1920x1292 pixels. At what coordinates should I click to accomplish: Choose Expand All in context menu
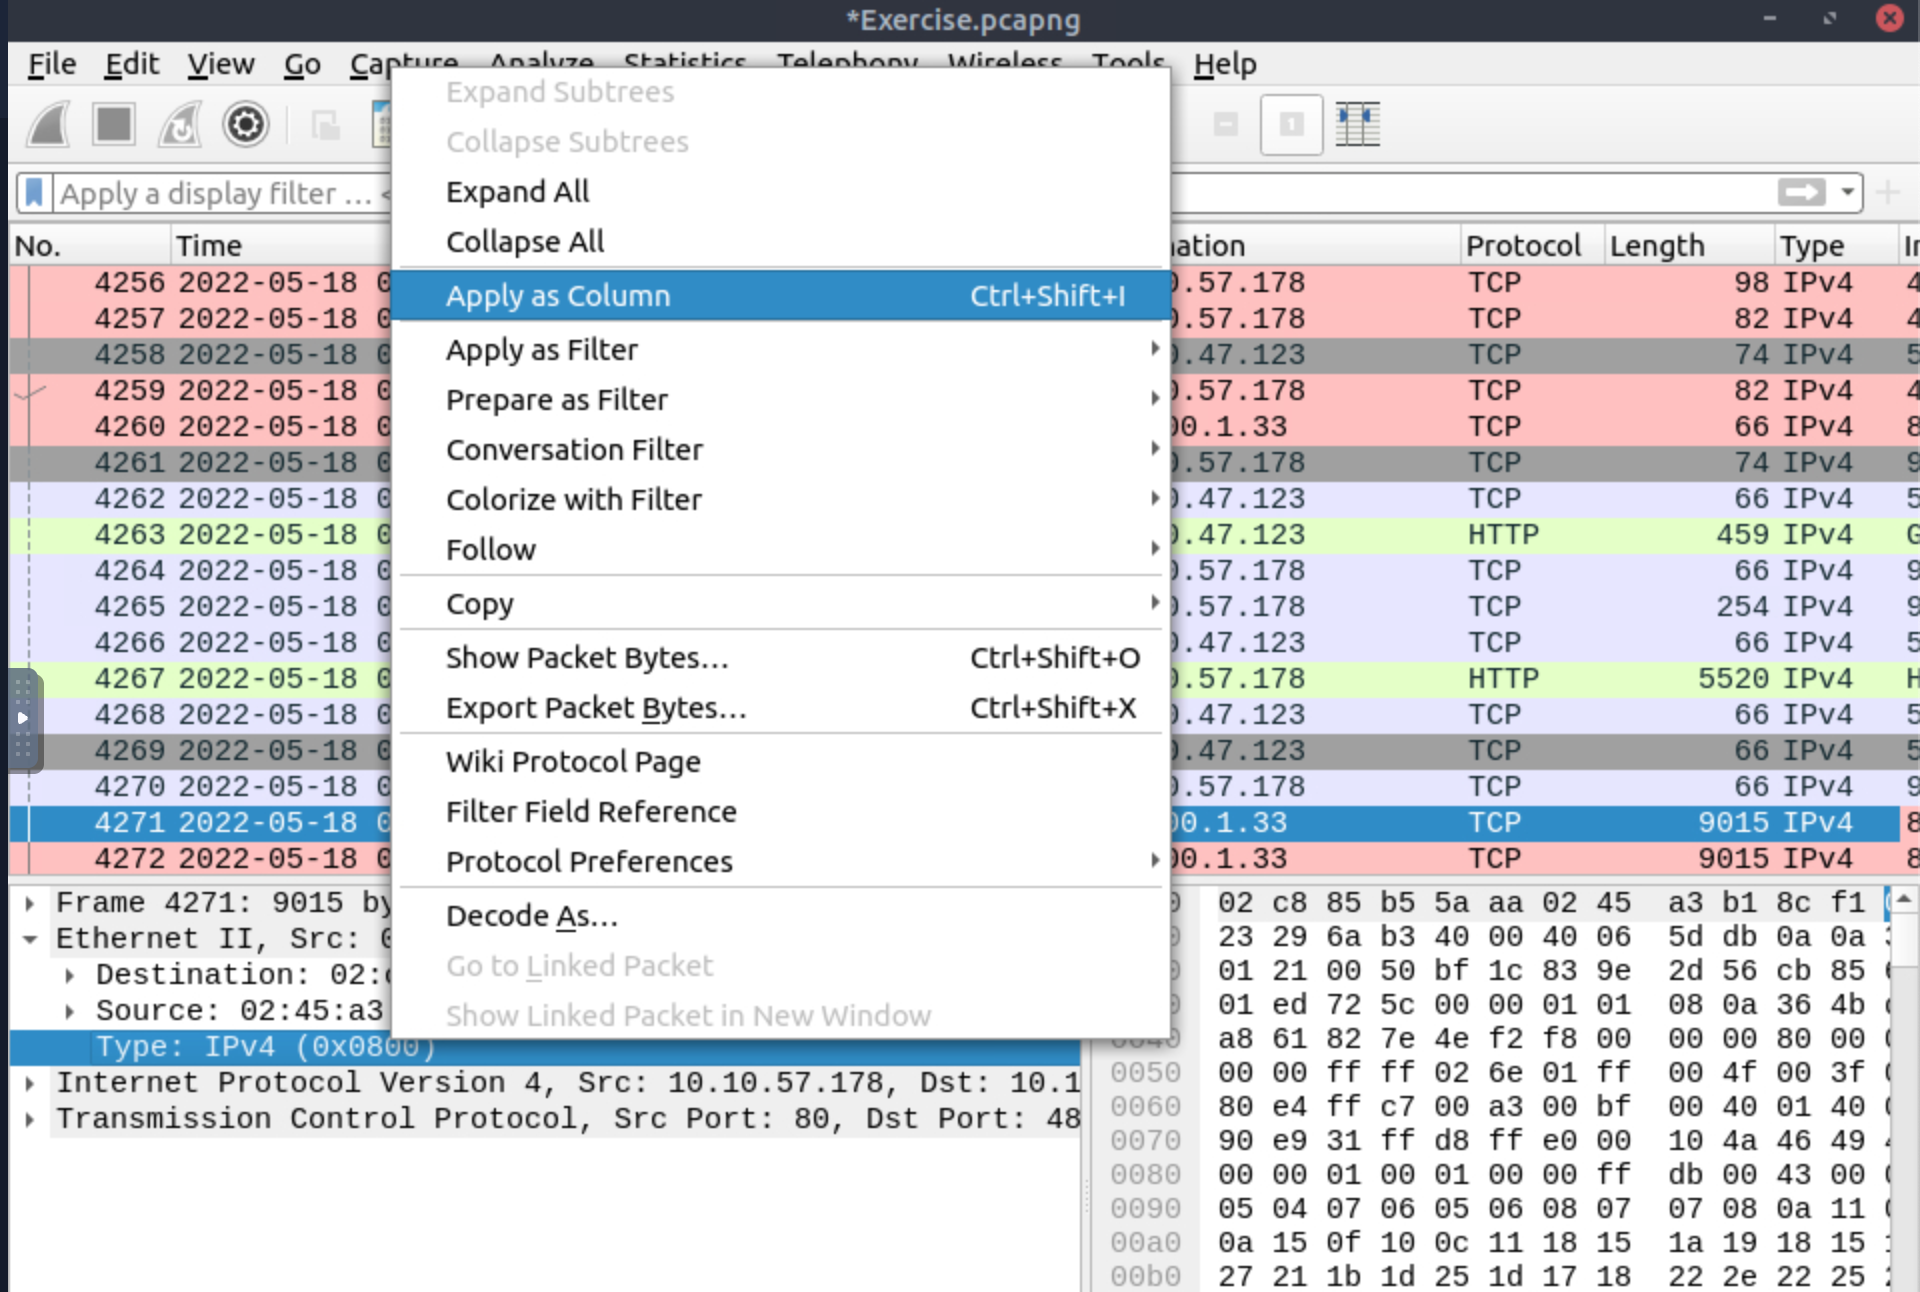pos(517,192)
